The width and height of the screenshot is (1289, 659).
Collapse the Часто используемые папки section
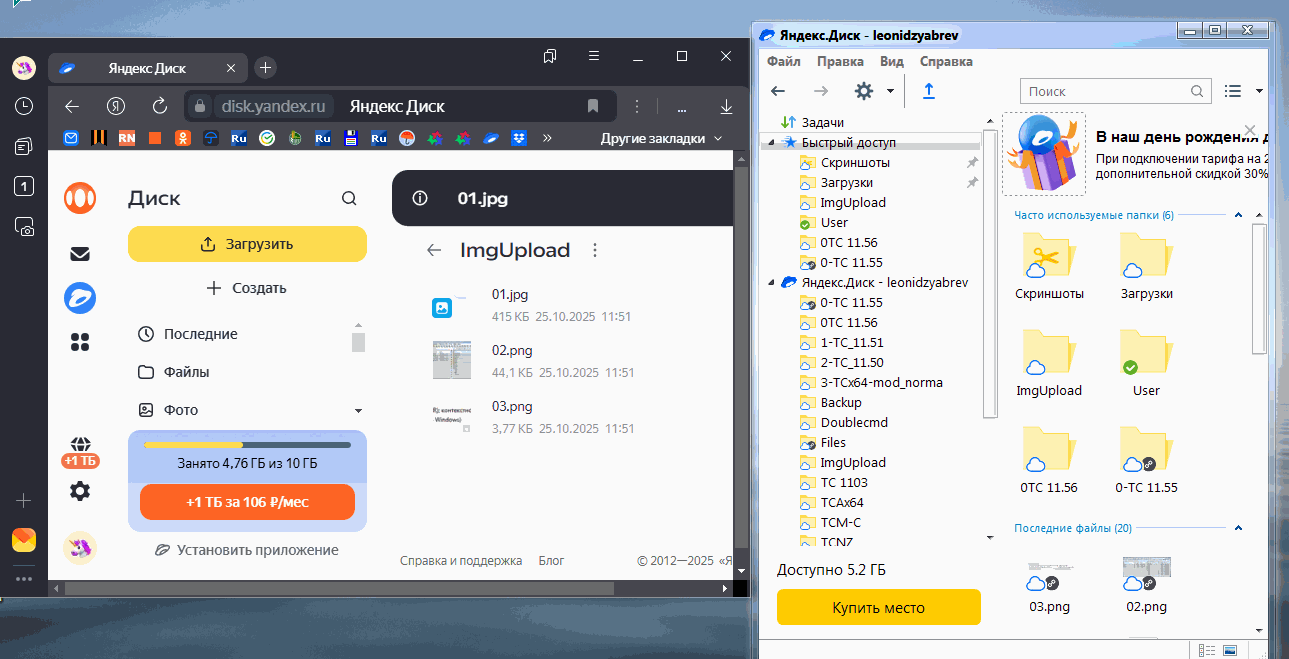pos(1238,215)
